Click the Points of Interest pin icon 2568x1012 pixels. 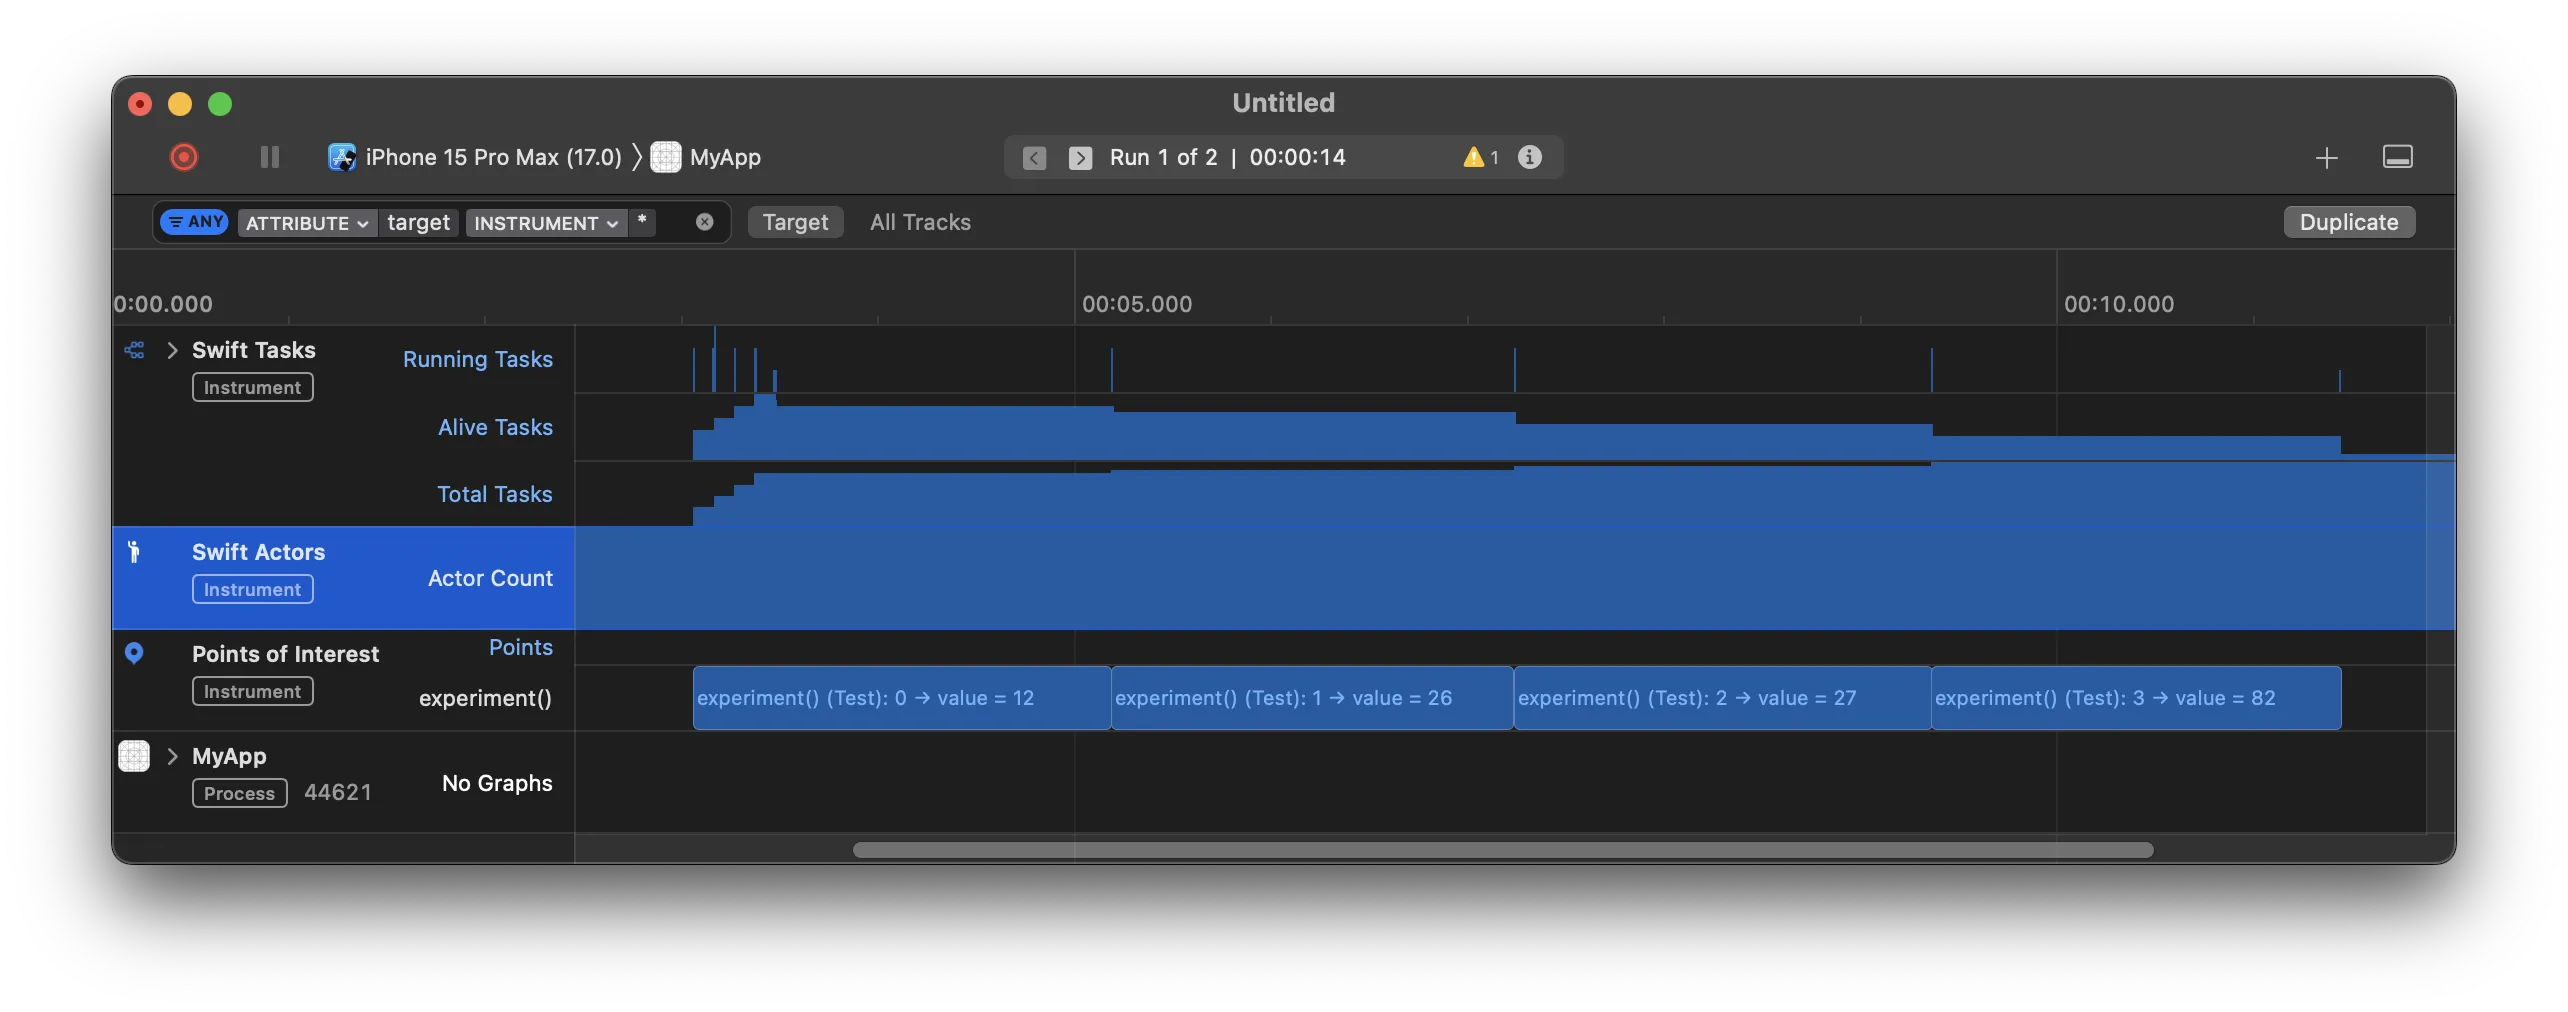[134, 654]
